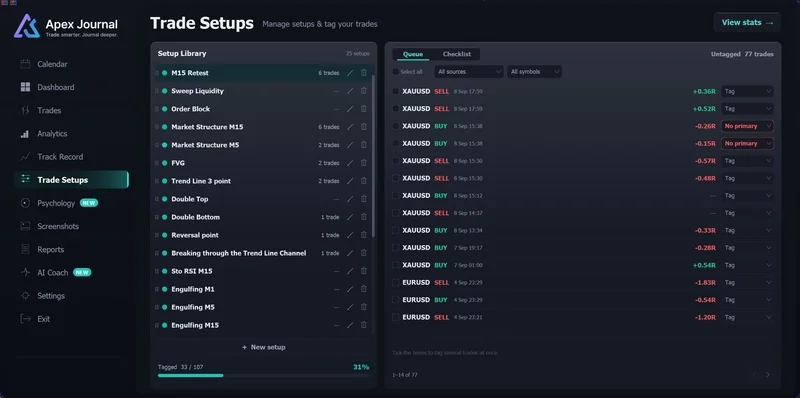
Task: Click the Exit door icon
Action: (25, 319)
